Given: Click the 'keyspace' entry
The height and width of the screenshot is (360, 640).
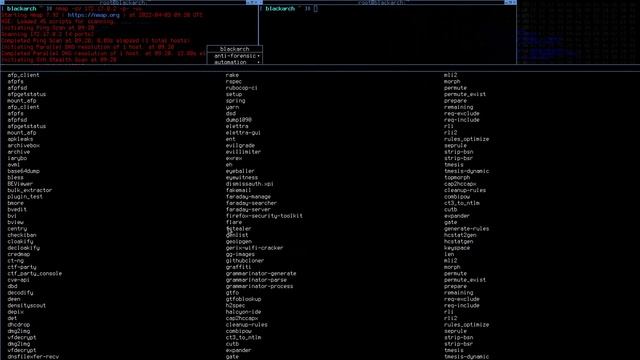Looking at the screenshot, I should click(457, 248).
